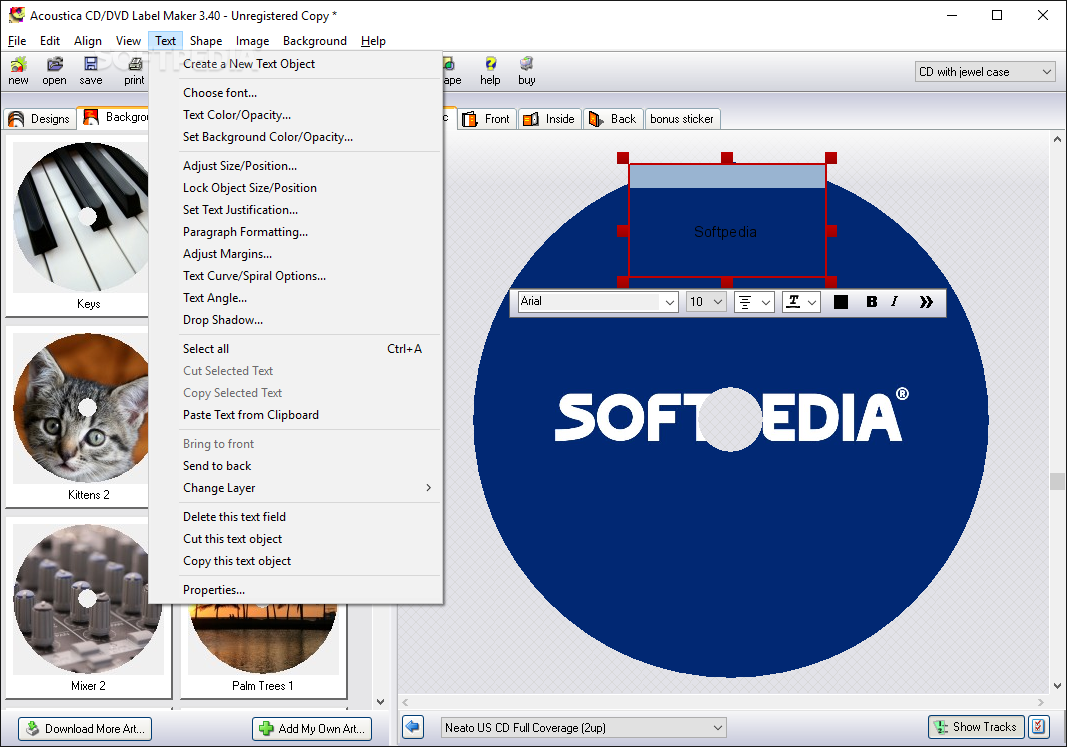Open the CD with jewel case dropdown
1067x747 pixels.
985,71
